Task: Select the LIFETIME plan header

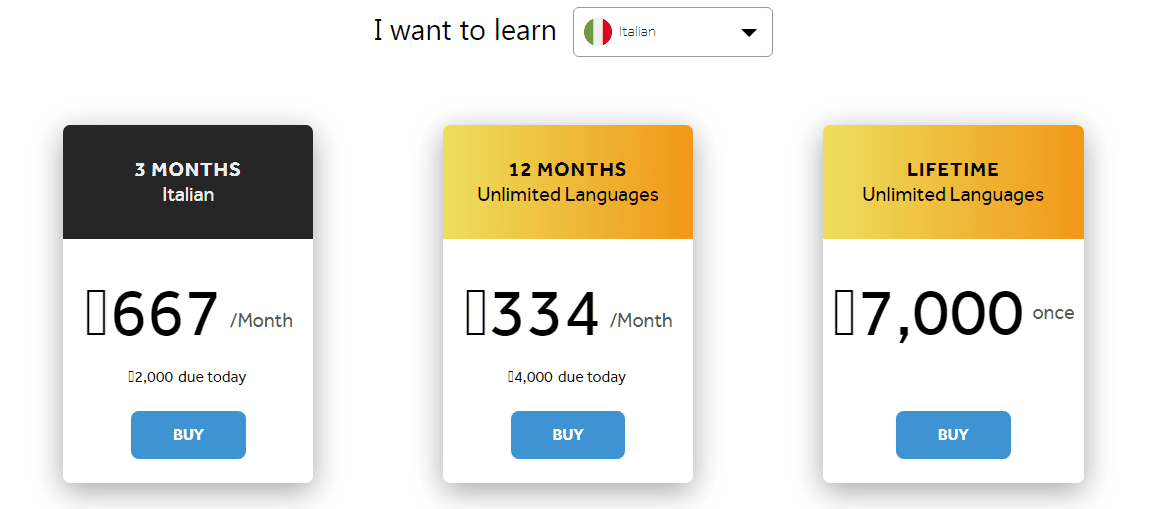Action: [953, 182]
